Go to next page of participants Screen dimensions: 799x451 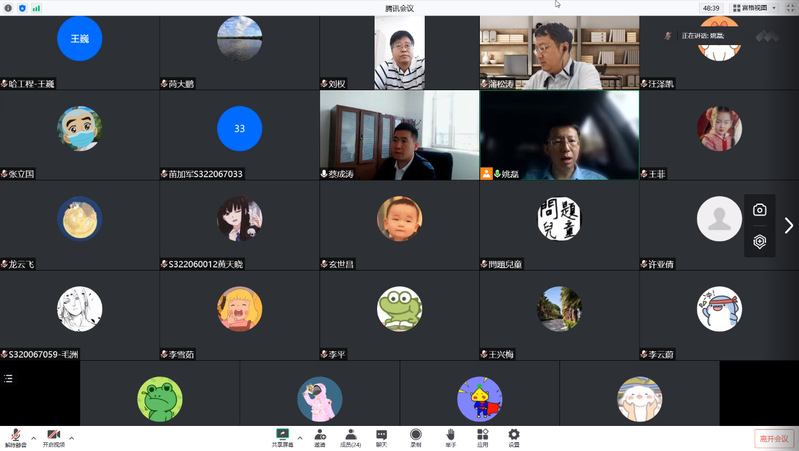tap(788, 225)
